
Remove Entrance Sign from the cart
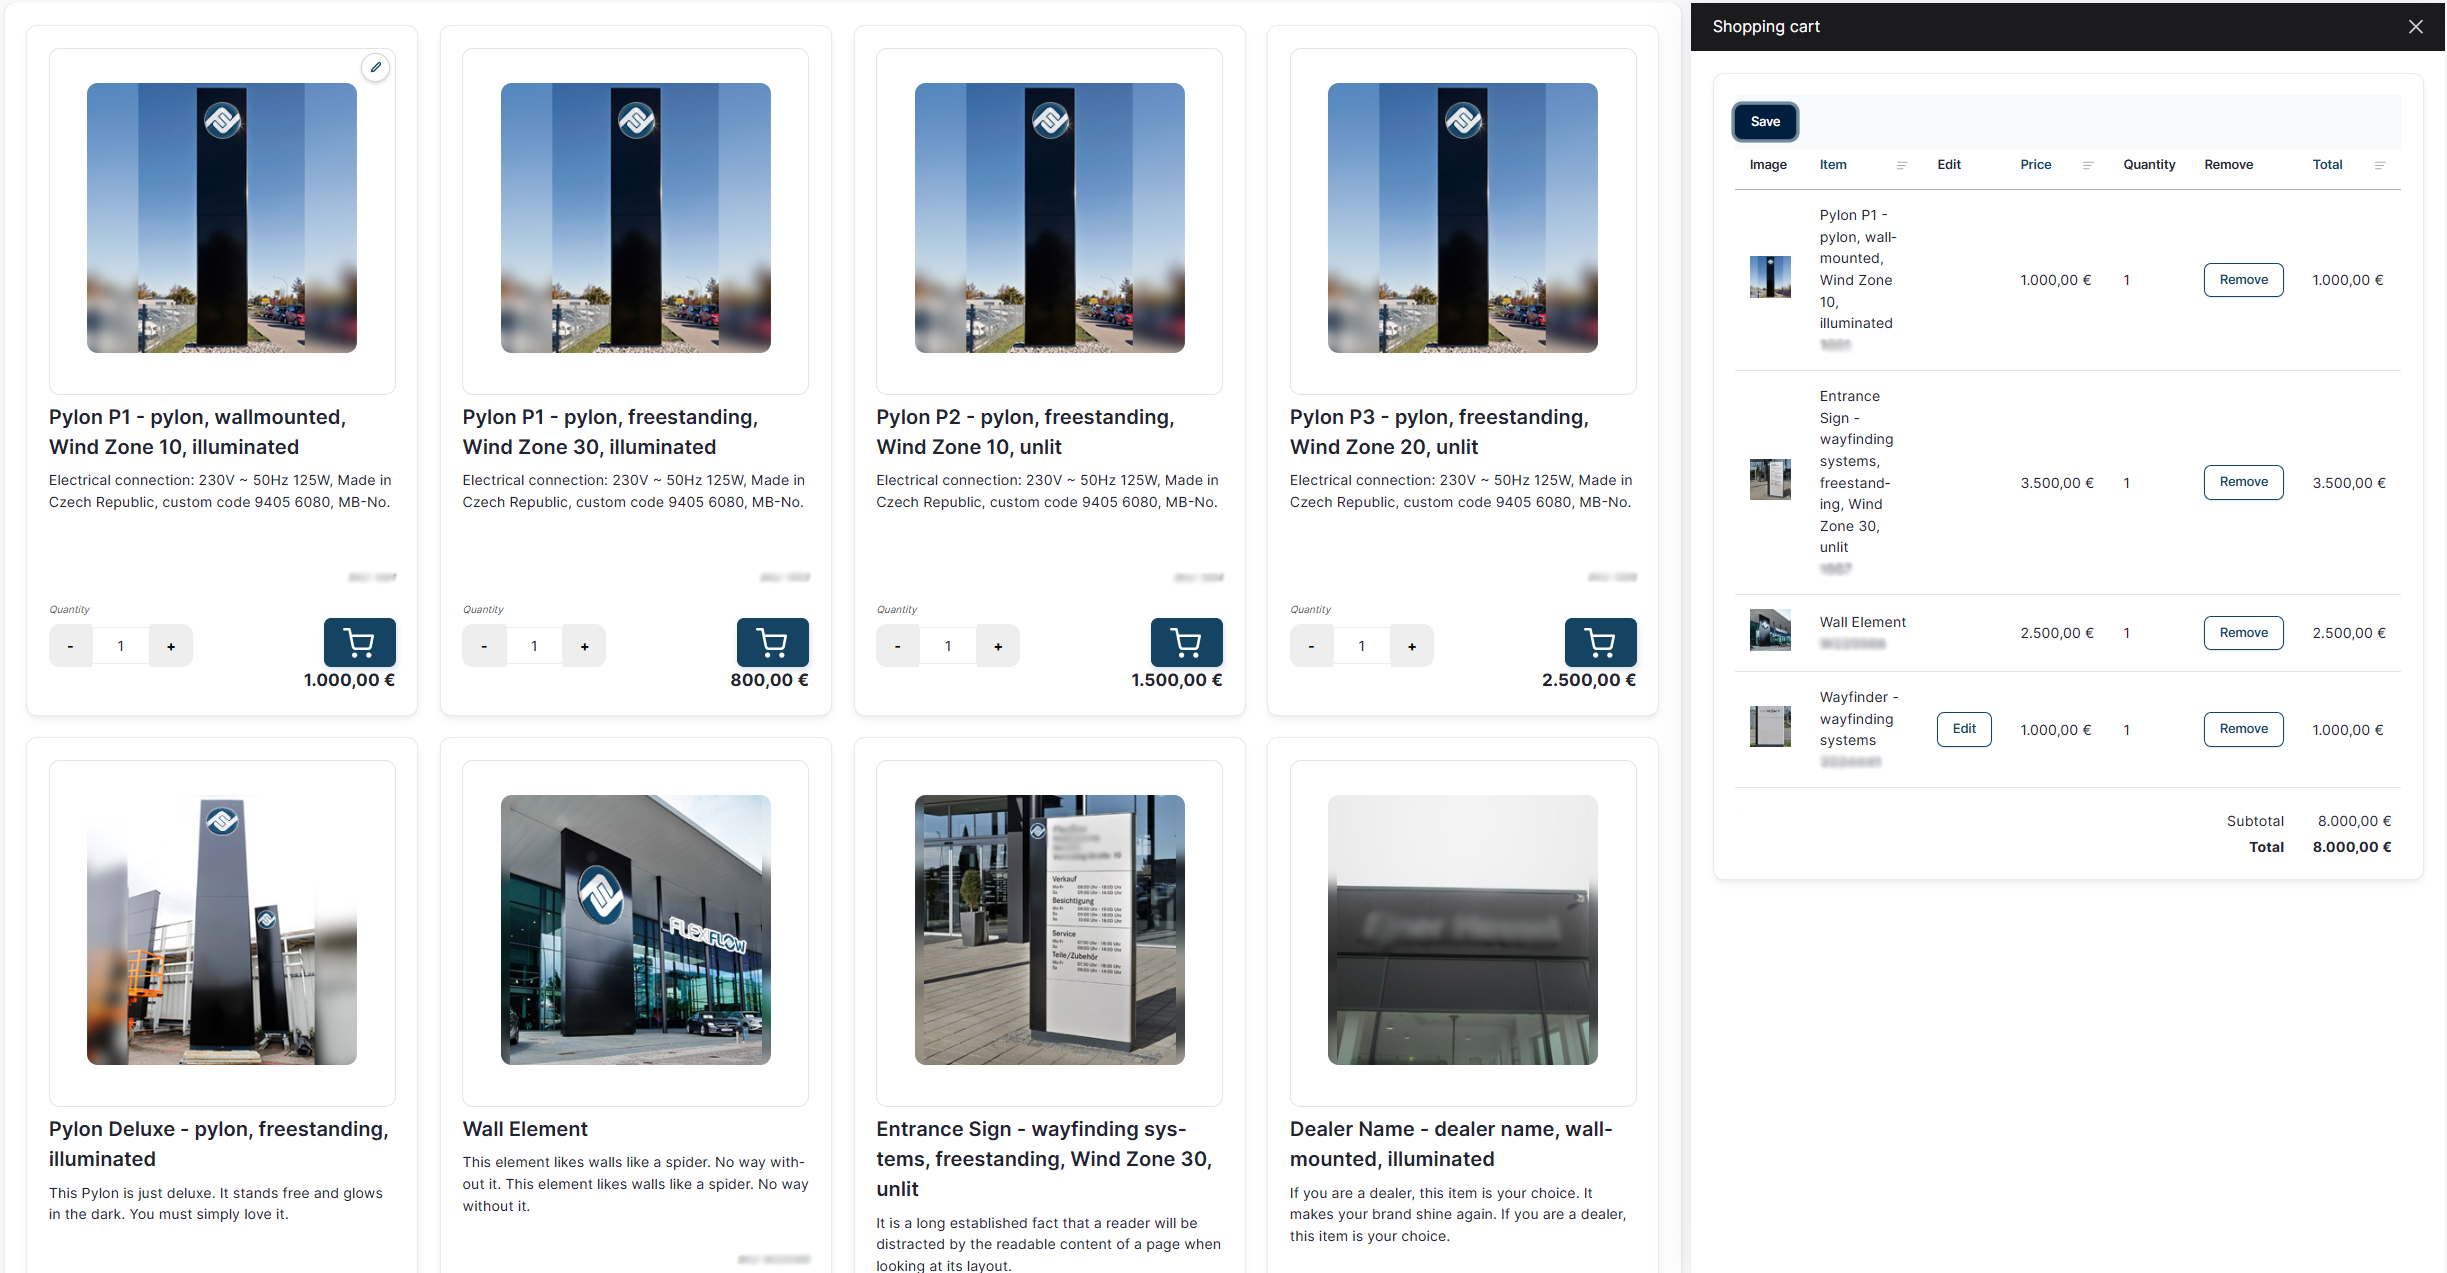pos(2243,482)
